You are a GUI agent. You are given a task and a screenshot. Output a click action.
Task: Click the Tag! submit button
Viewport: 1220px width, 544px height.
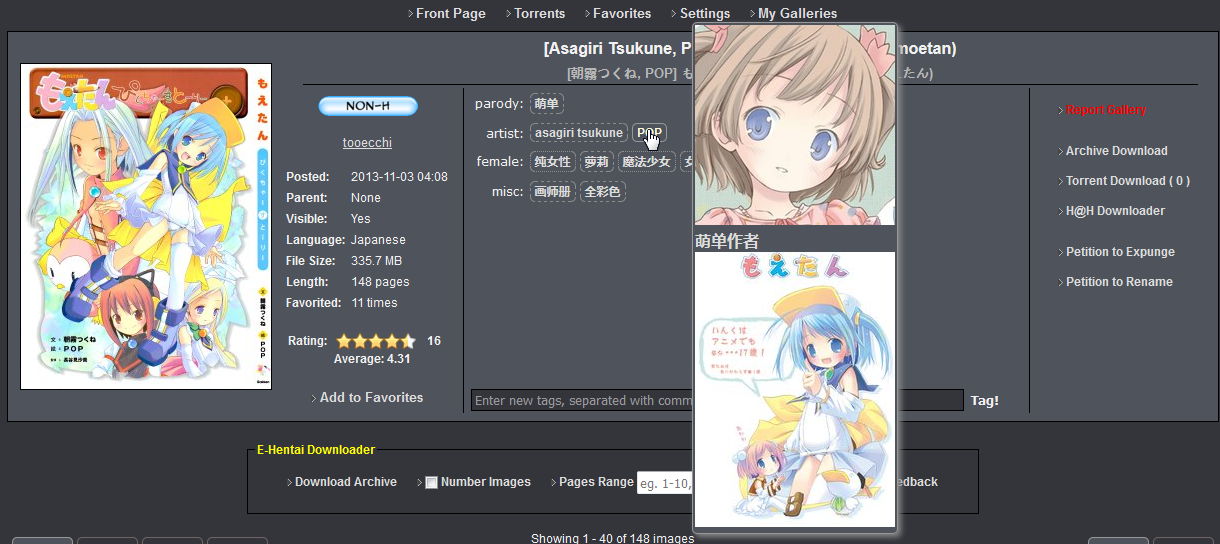tap(984, 400)
